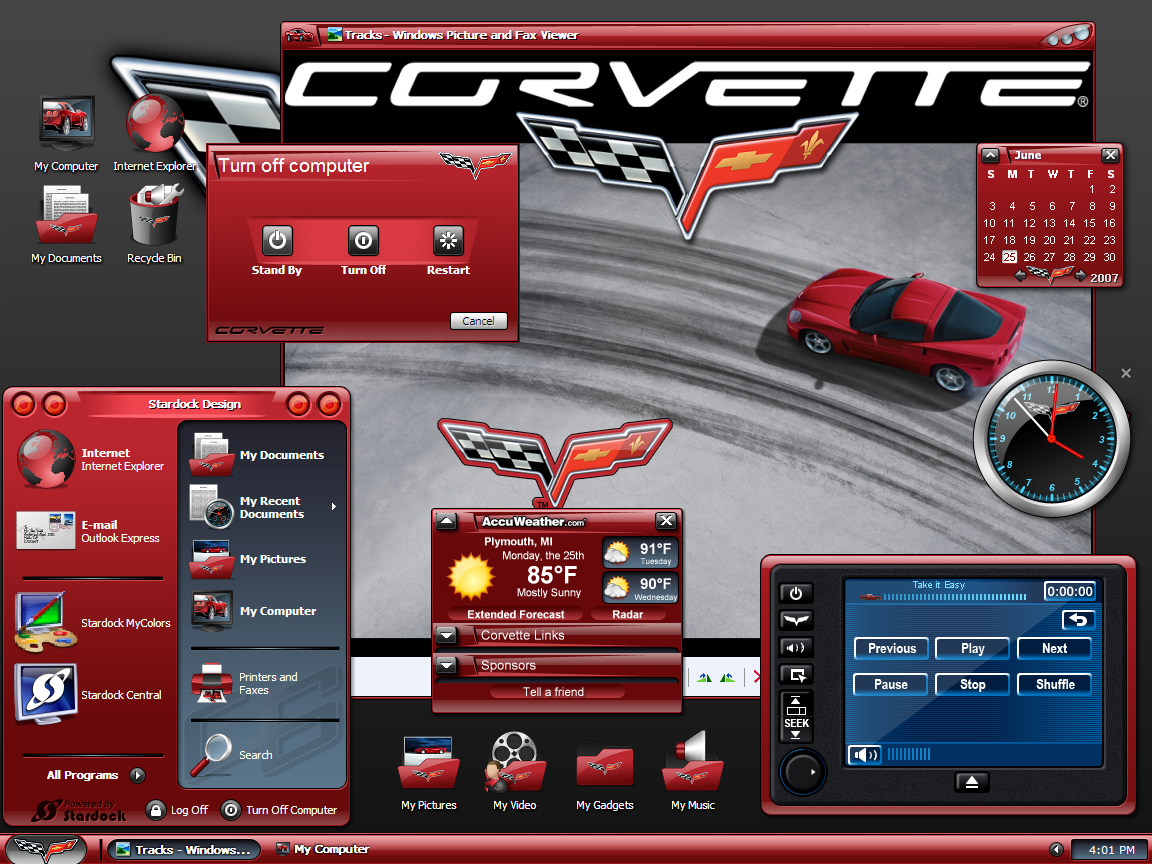Screen dimensions: 1152x864
Task: Cancel the Turn off computer dialog
Action: pyautogui.click(x=478, y=321)
